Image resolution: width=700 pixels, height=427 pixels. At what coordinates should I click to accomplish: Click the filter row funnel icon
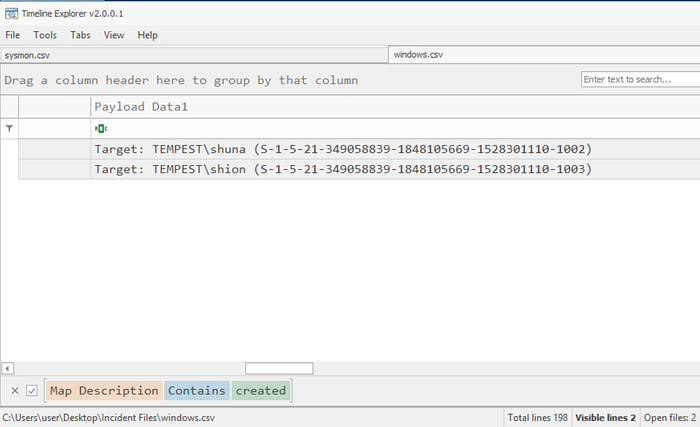point(9,129)
